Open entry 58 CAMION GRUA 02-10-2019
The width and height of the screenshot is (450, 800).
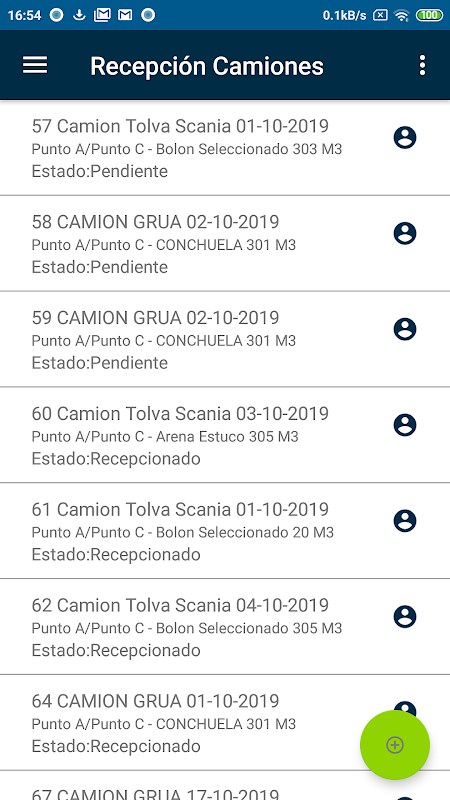pos(225,243)
